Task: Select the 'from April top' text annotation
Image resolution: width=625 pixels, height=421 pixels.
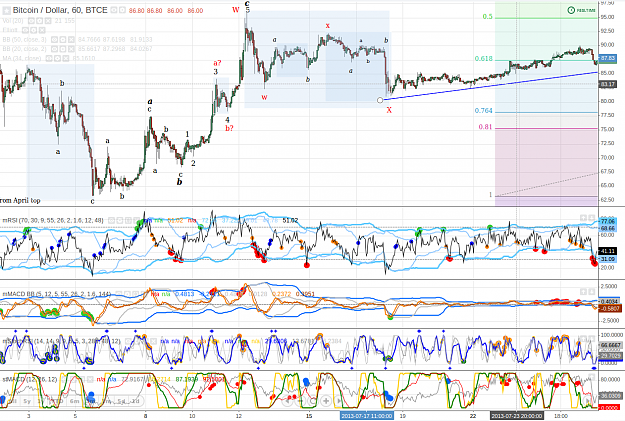Action: (20, 200)
